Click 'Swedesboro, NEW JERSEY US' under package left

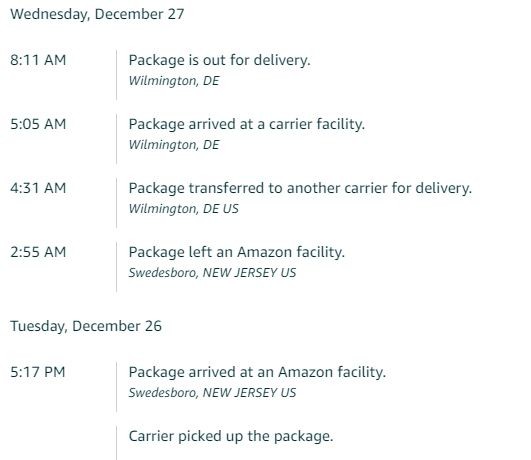click(x=212, y=273)
